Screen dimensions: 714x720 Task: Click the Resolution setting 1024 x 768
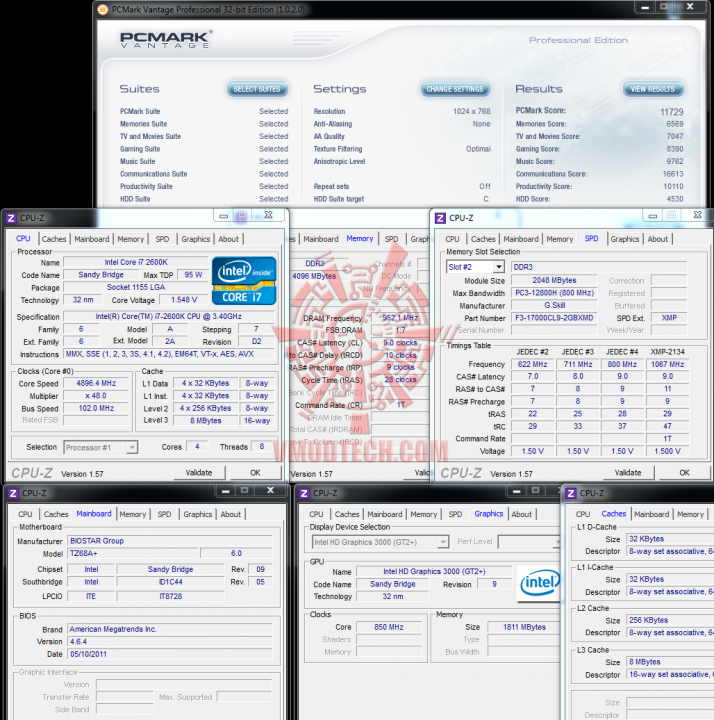pos(472,111)
